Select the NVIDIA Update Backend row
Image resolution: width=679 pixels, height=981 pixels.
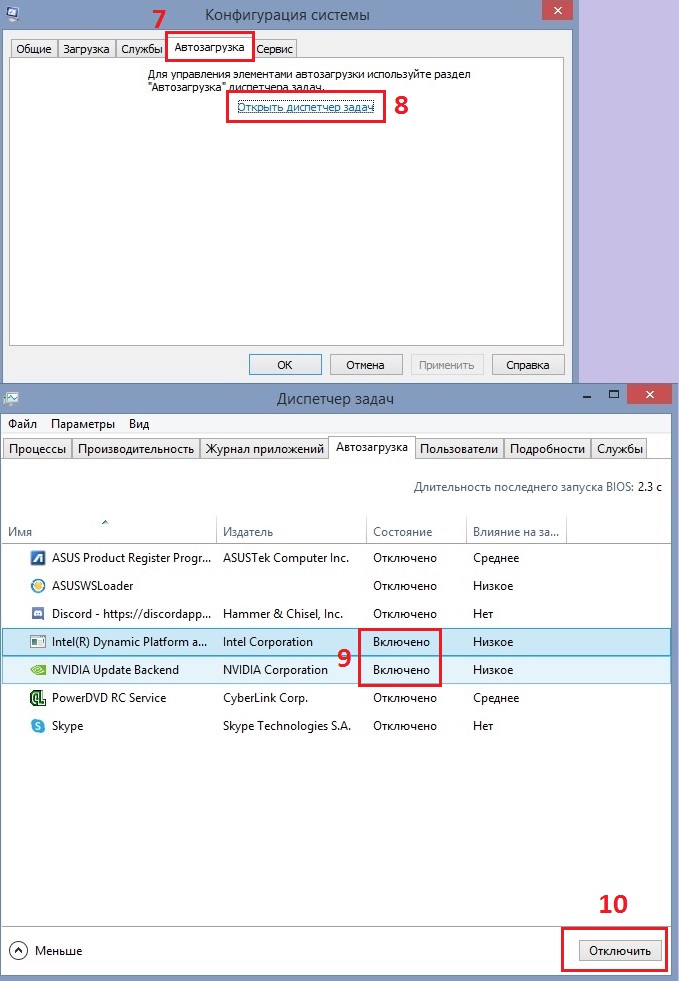pos(336,670)
